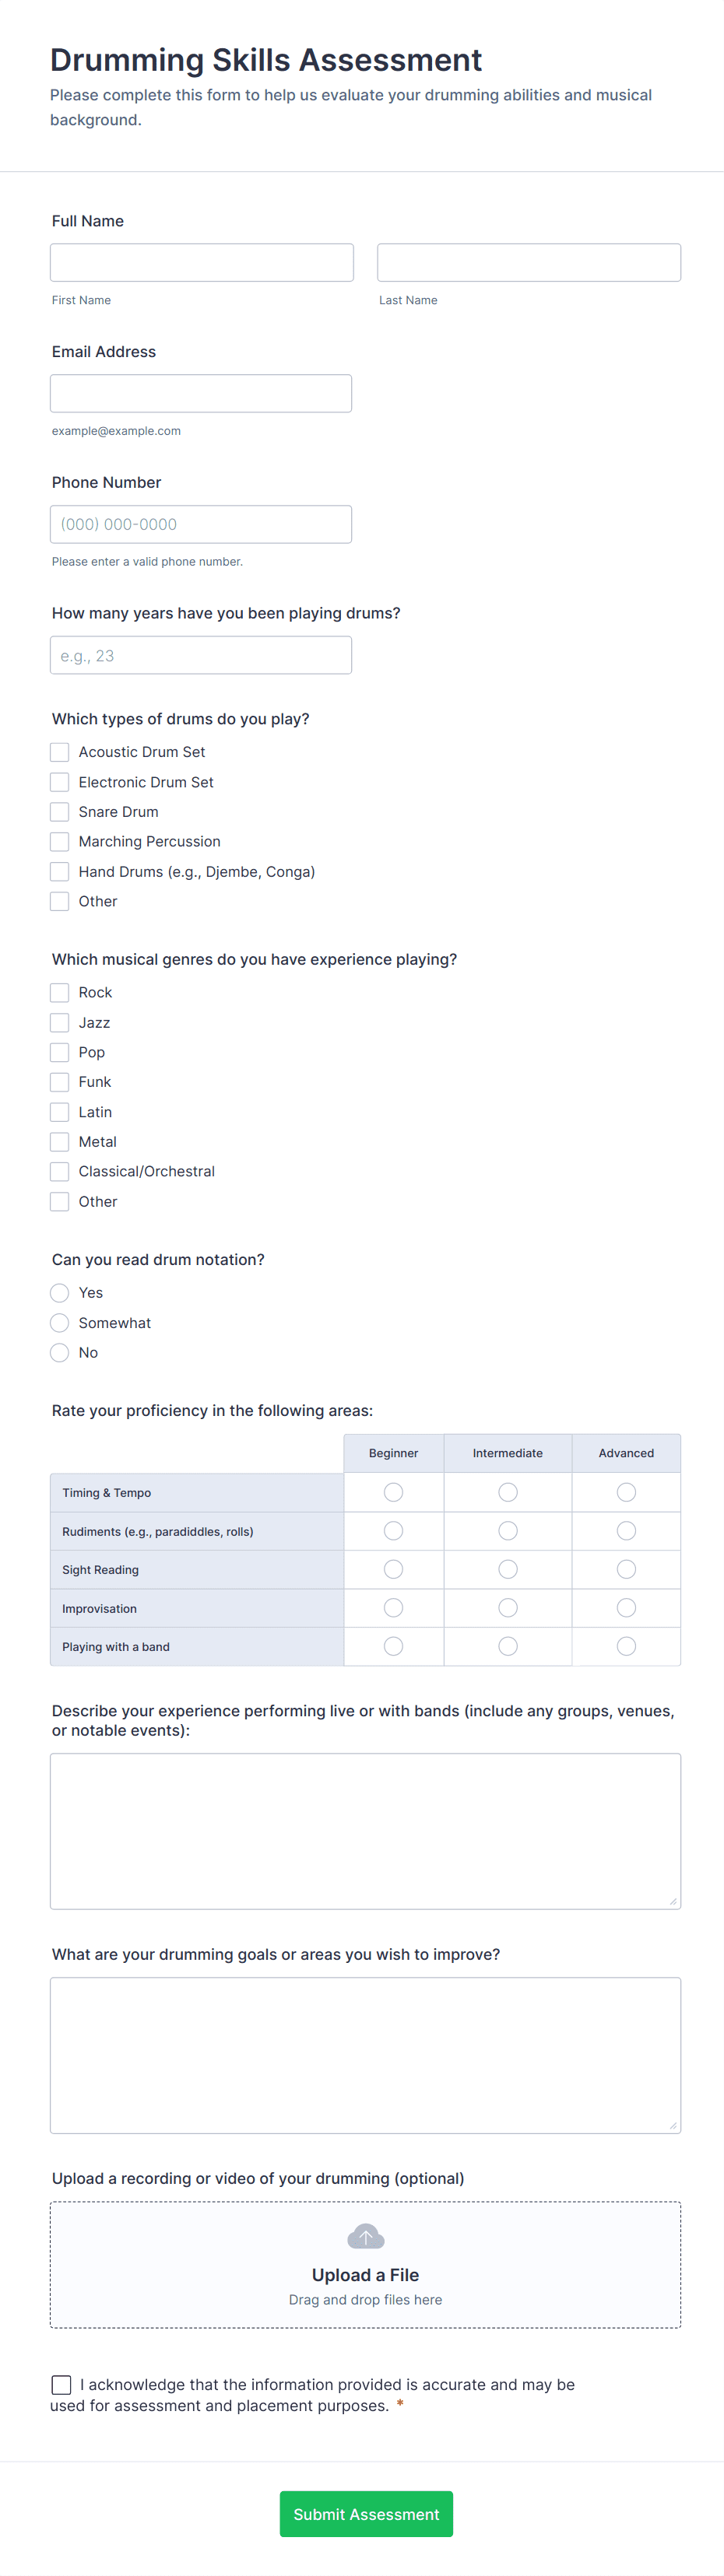This screenshot has width=724, height=2576.
Task: Select Other under drum types
Action: click(x=59, y=901)
